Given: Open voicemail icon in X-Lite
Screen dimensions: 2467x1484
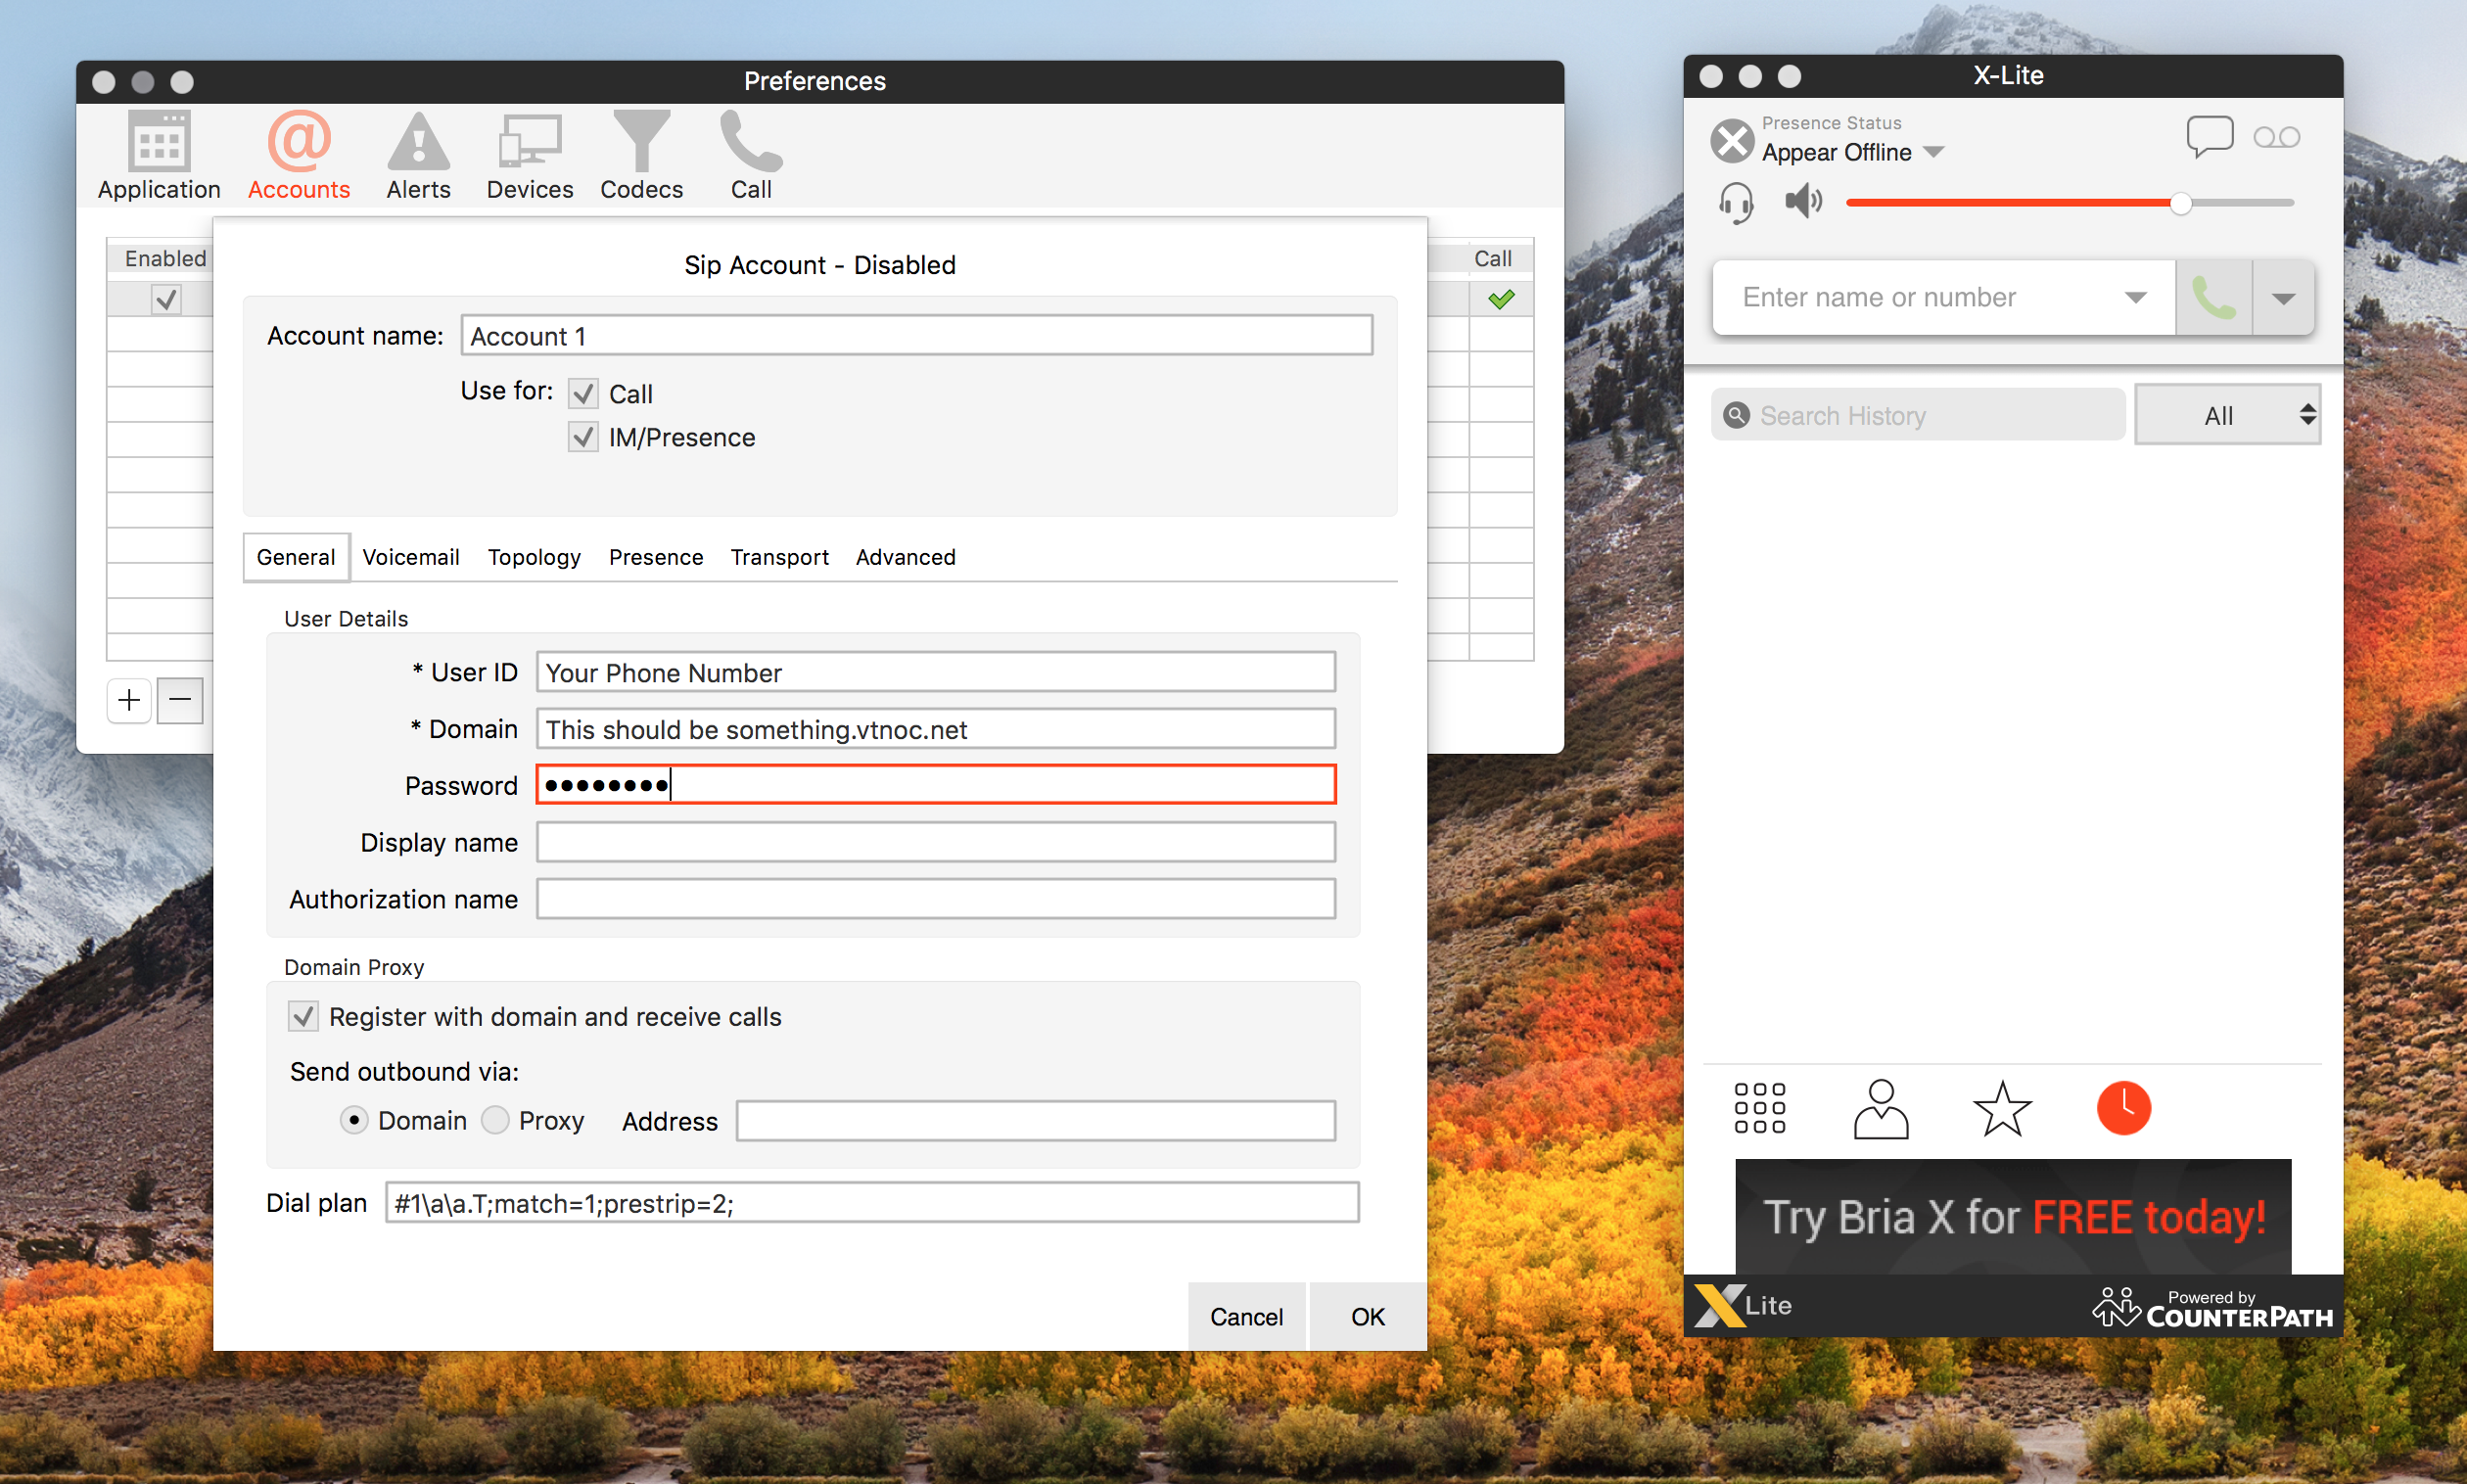Looking at the screenshot, I should click(x=2277, y=137).
